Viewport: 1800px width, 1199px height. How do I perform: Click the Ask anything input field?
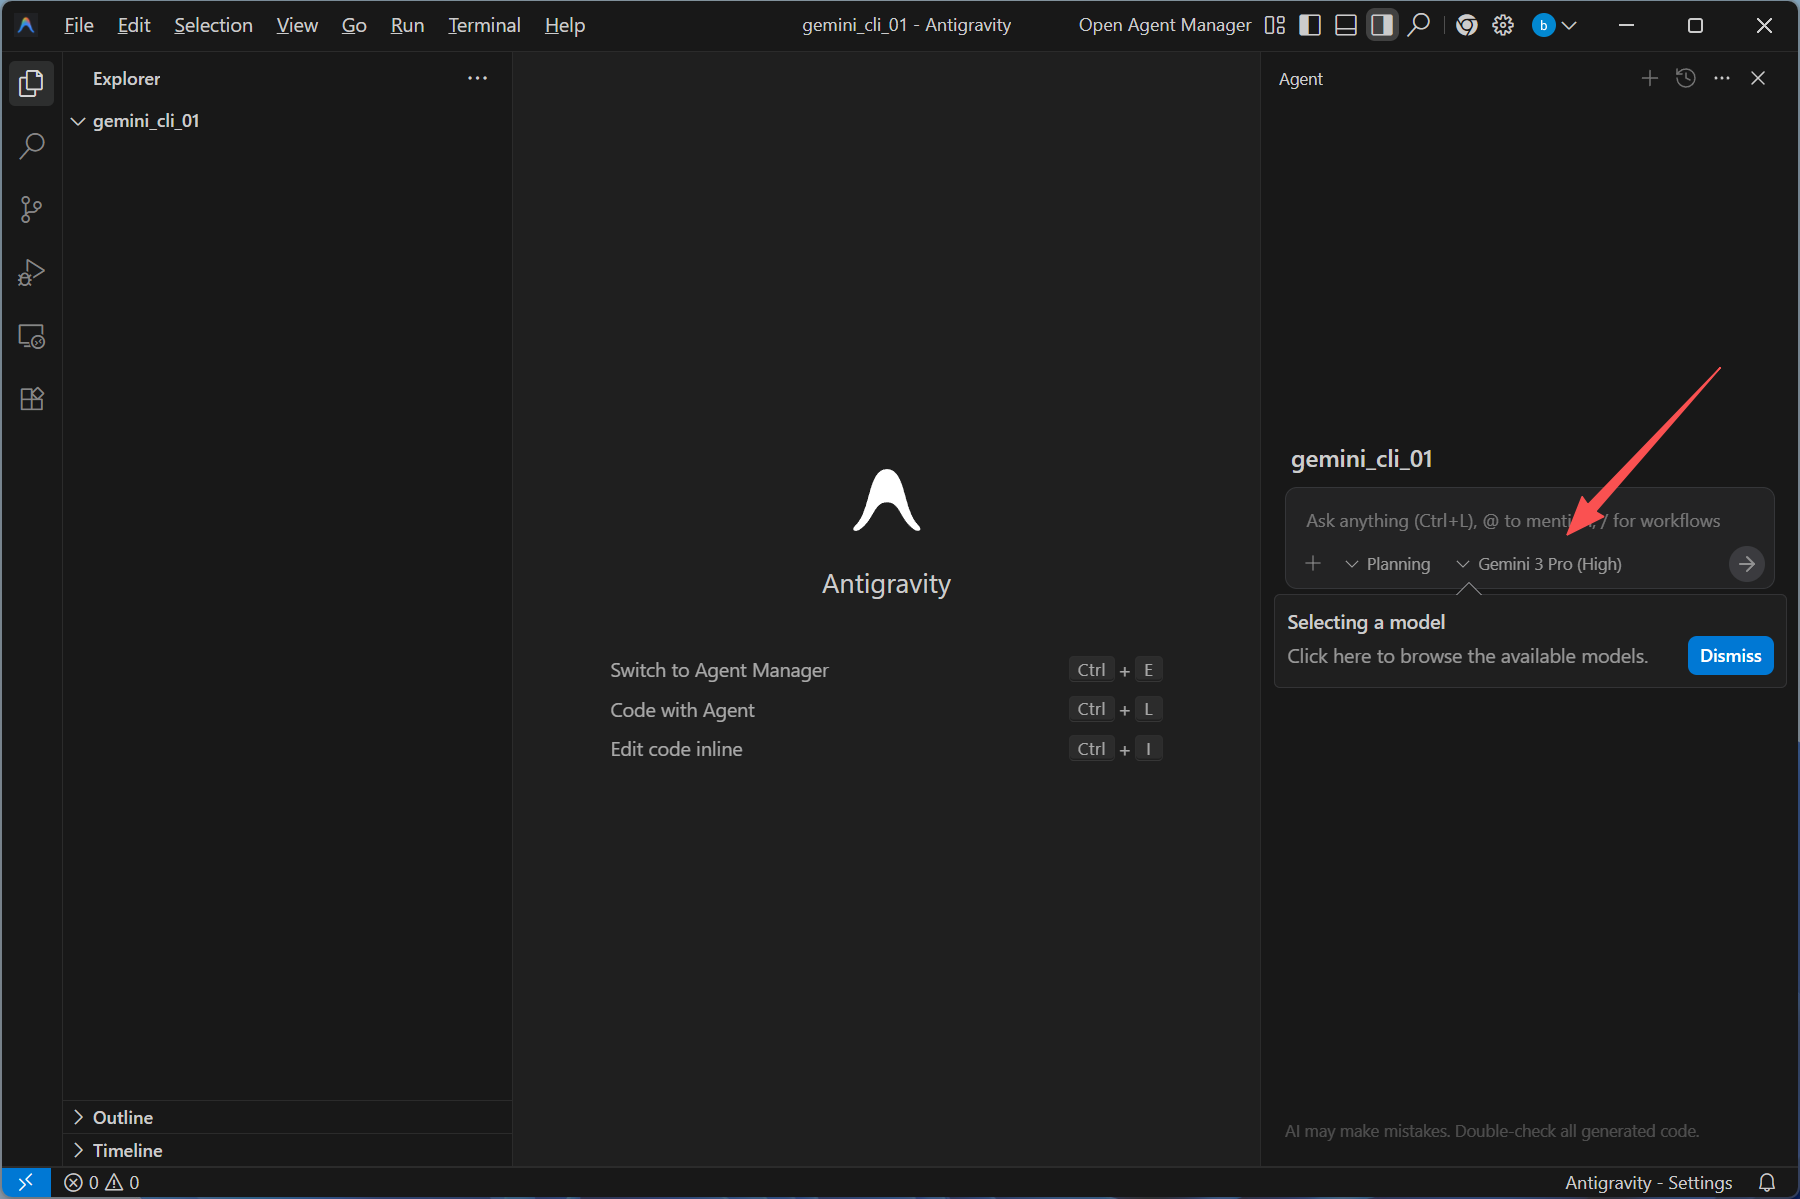pyautogui.click(x=1513, y=521)
